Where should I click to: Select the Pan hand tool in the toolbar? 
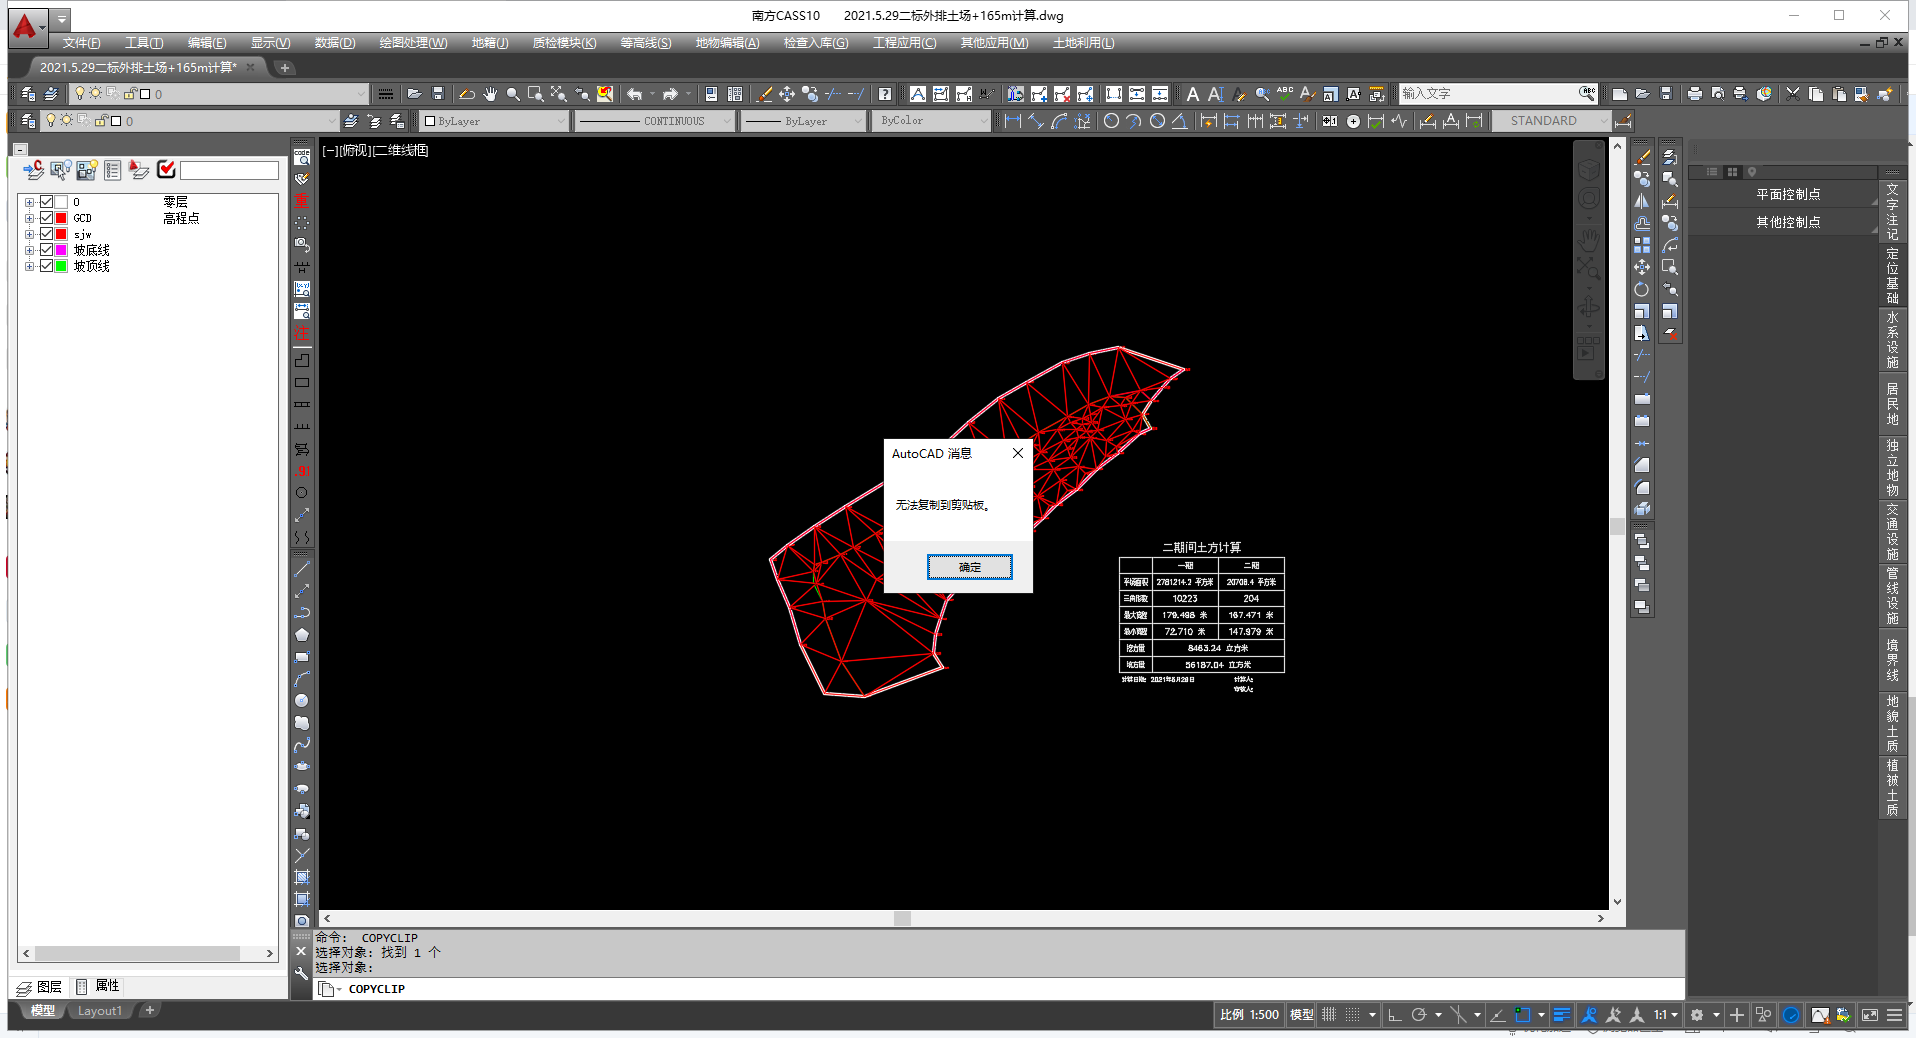pos(490,94)
